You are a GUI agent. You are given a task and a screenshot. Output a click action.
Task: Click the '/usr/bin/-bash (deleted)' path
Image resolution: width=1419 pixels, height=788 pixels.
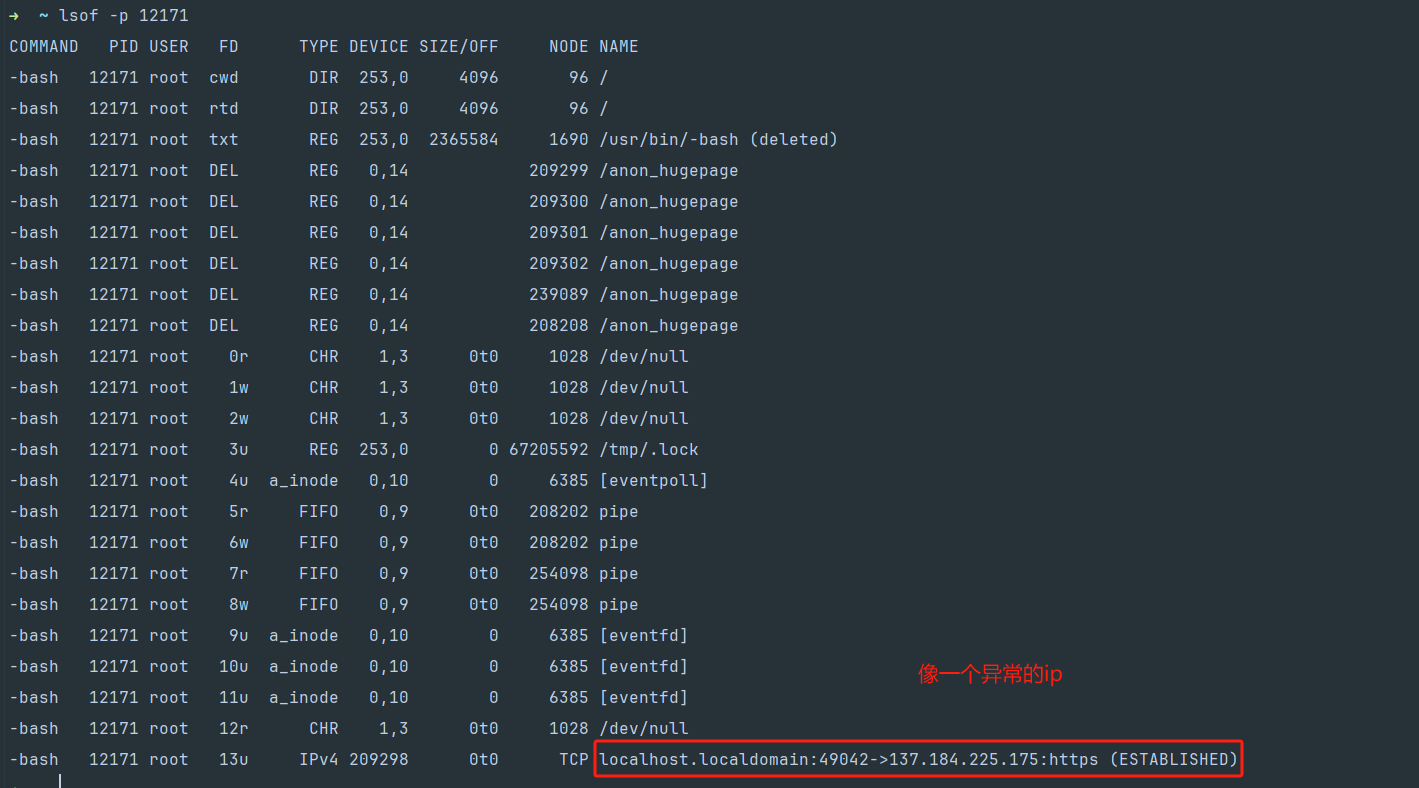coord(718,140)
